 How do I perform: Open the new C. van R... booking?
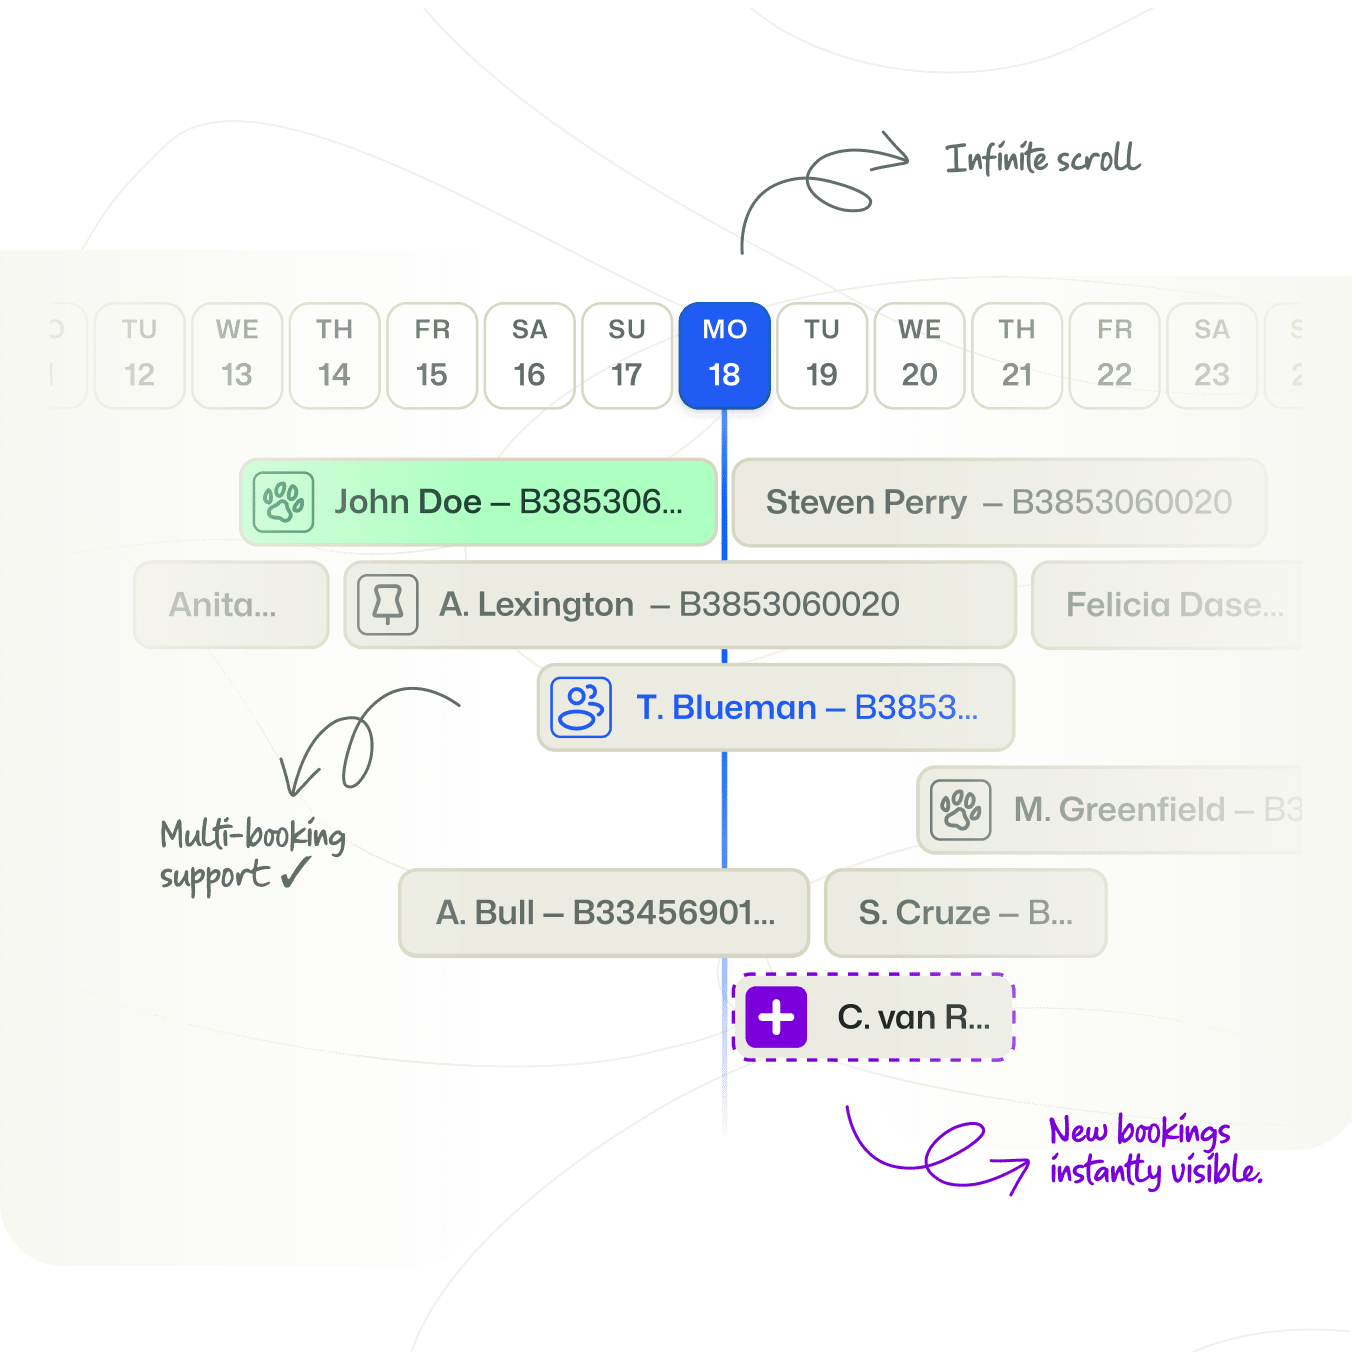coord(874,1018)
